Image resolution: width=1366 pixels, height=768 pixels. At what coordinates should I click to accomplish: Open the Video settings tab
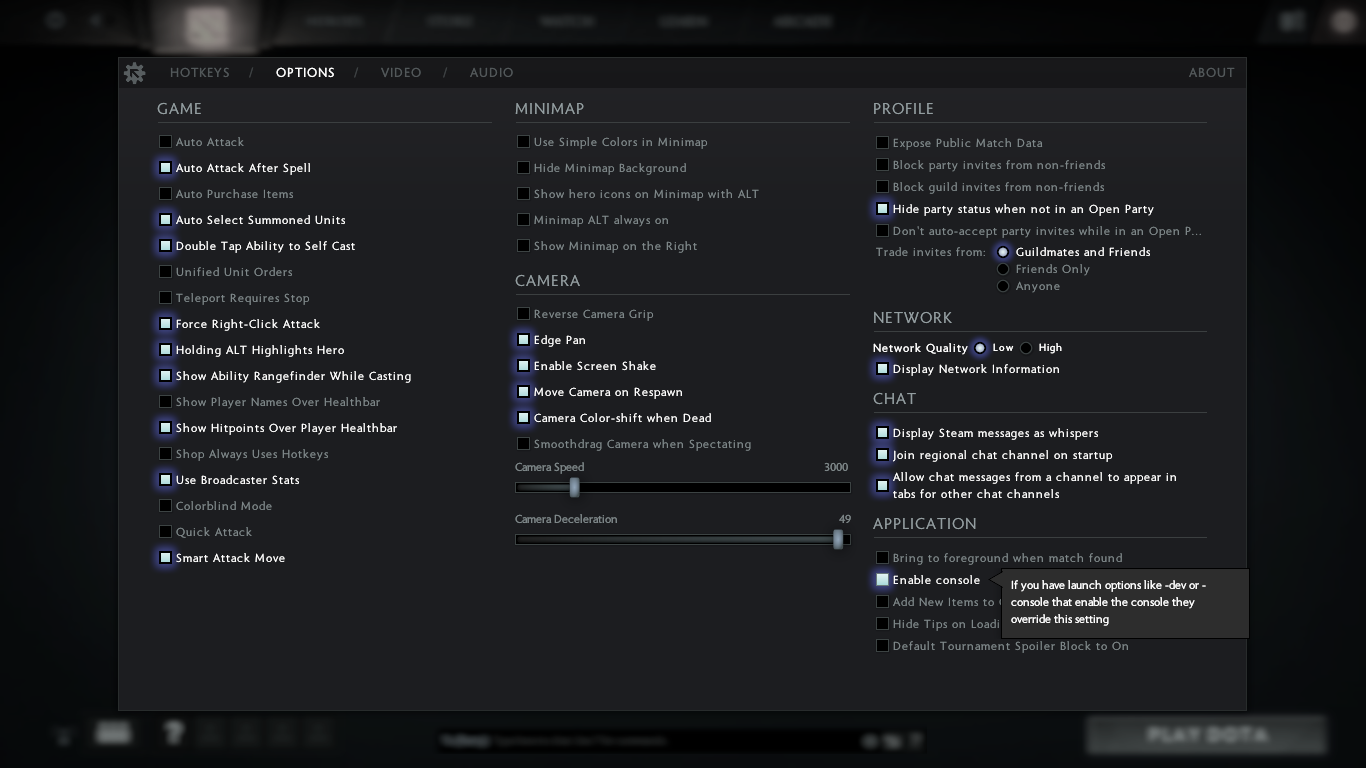pyautogui.click(x=401, y=73)
